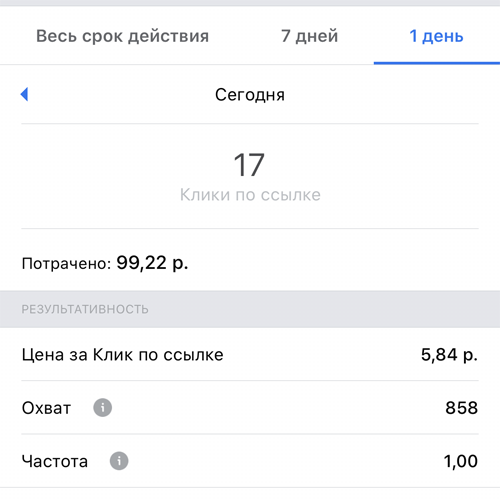The height and width of the screenshot is (500, 500).
Task: Select the Частота row label
Action: (x=55, y=462)
